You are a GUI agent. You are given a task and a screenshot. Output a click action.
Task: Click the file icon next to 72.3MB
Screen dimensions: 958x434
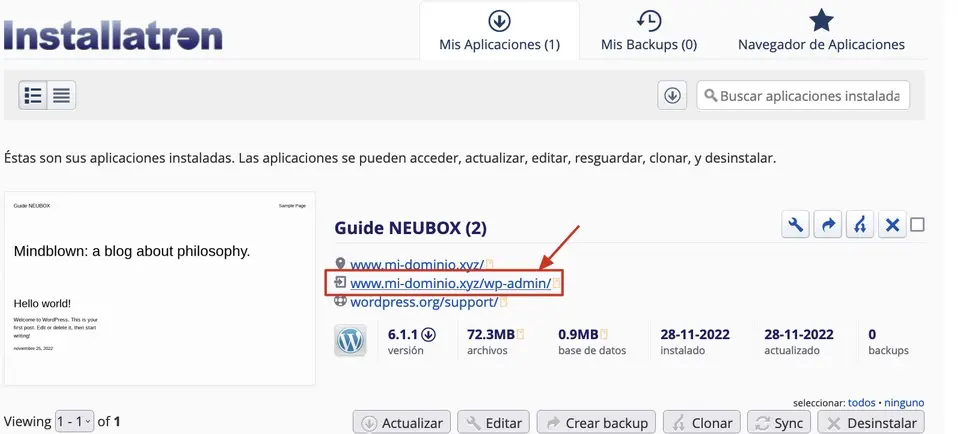point(520,334)
